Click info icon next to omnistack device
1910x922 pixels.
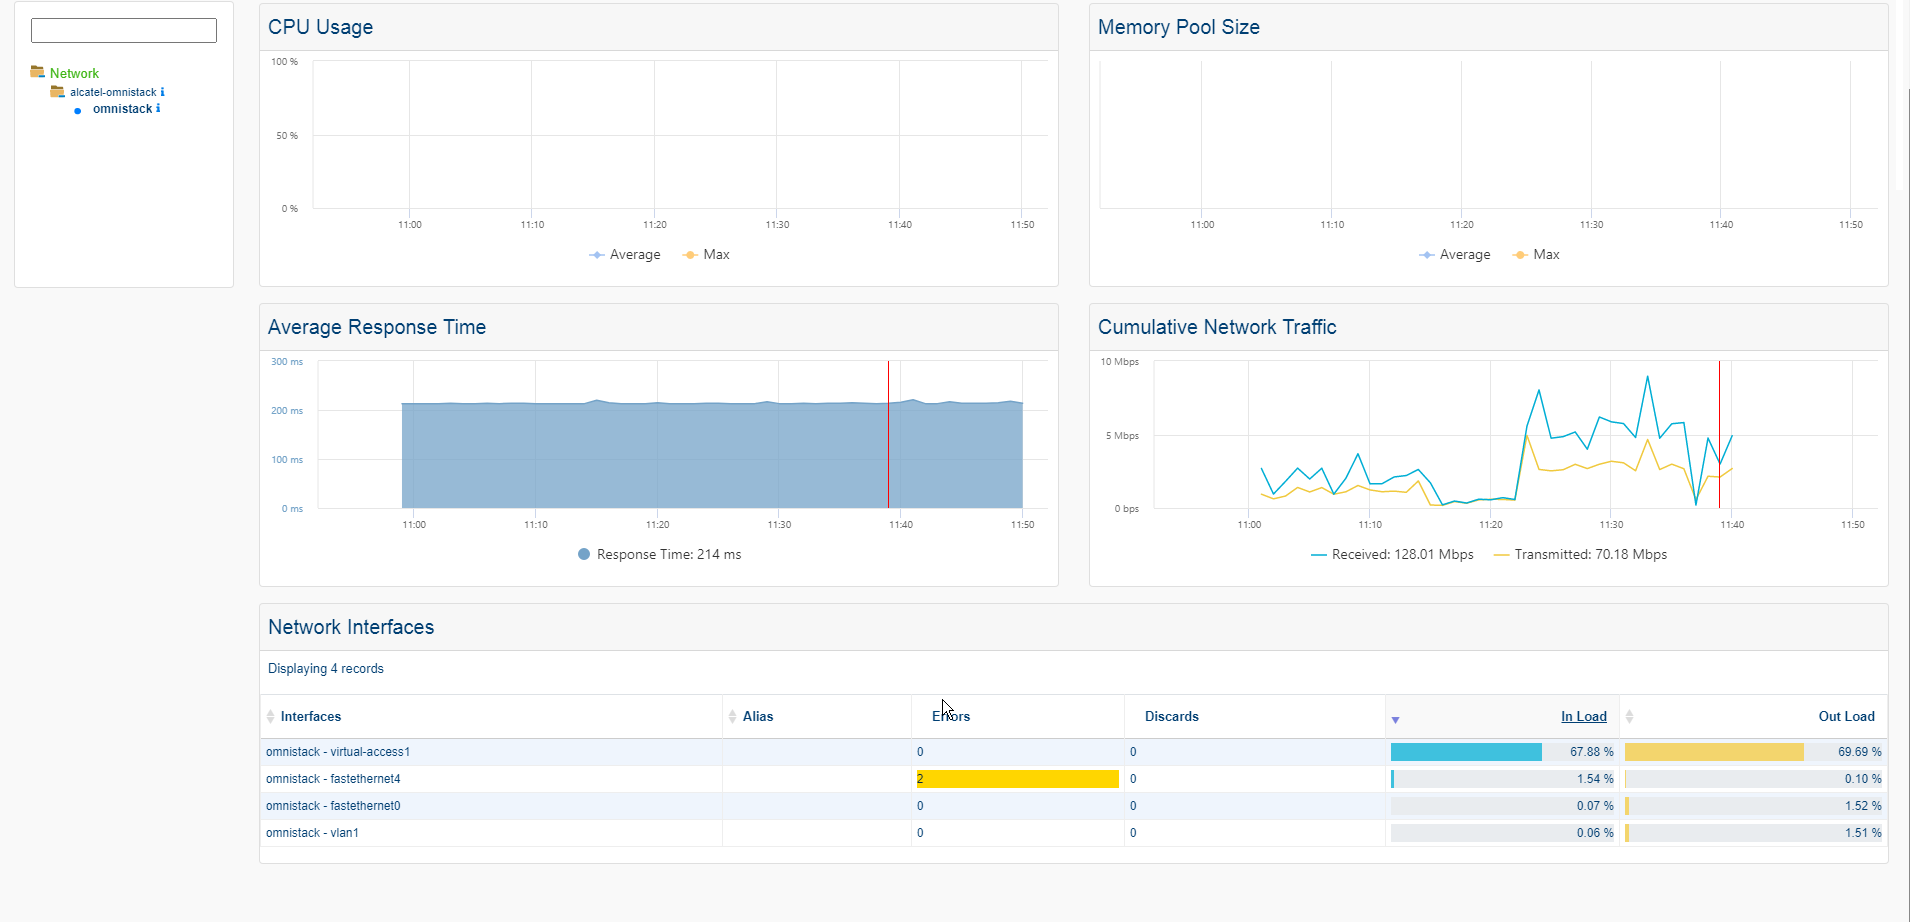click(x=158, y=109)
